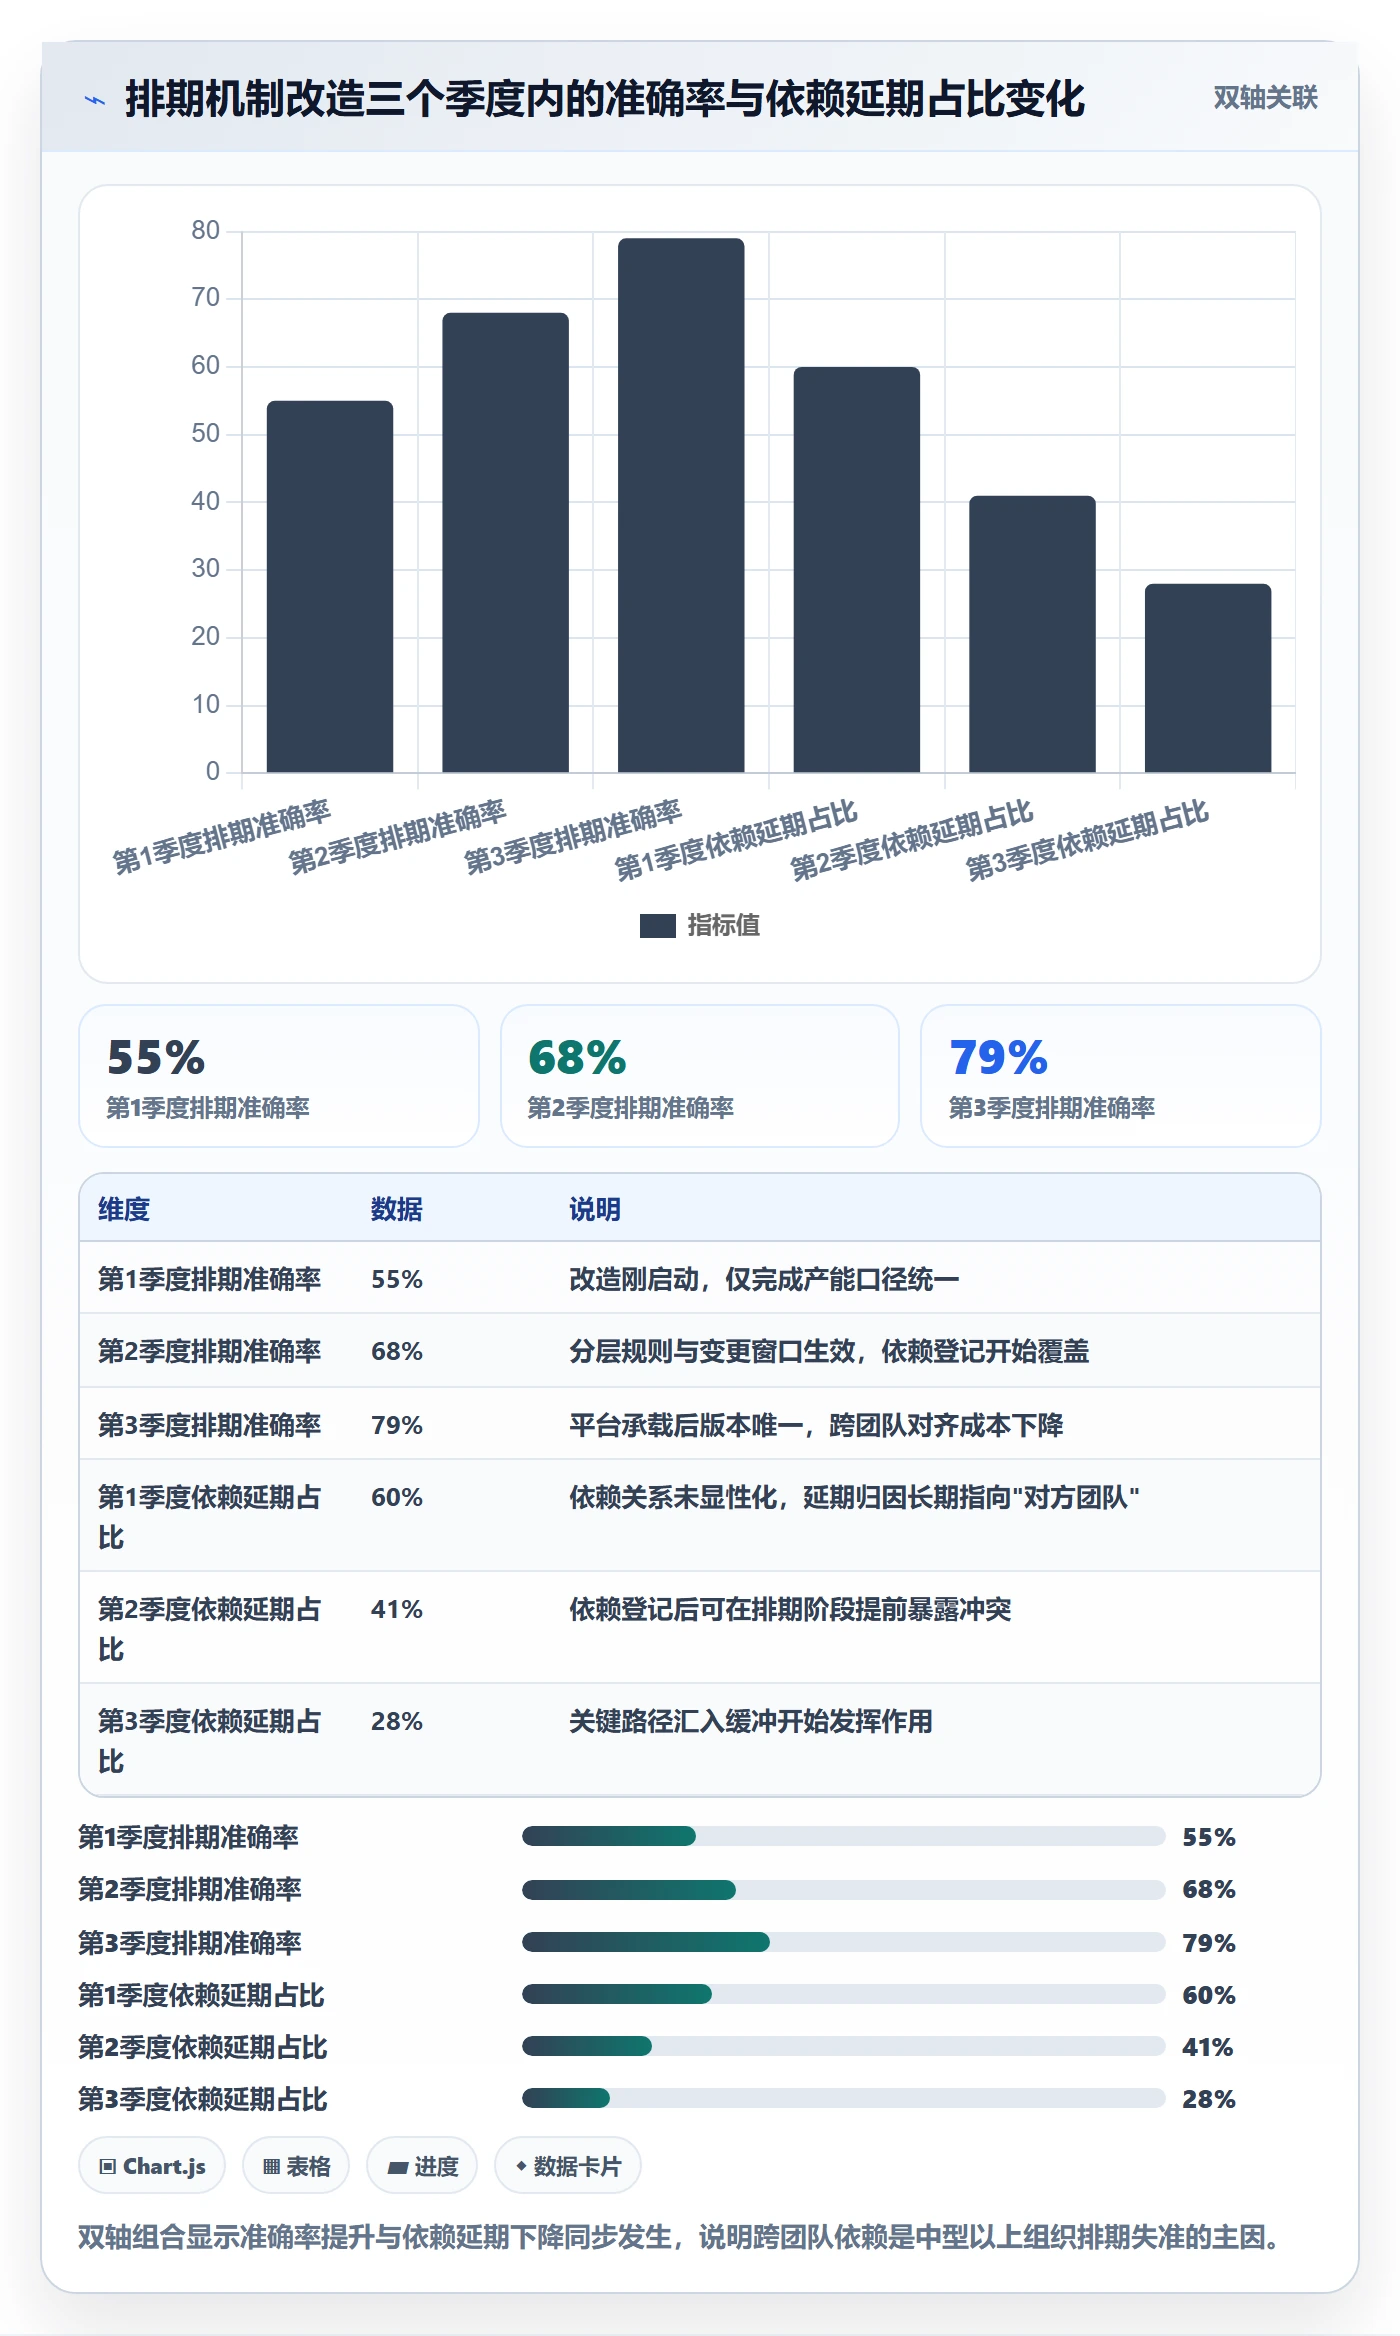Click the 68% cell in the table
Screen dimensions: 1400x2336
coord(397,1351)
